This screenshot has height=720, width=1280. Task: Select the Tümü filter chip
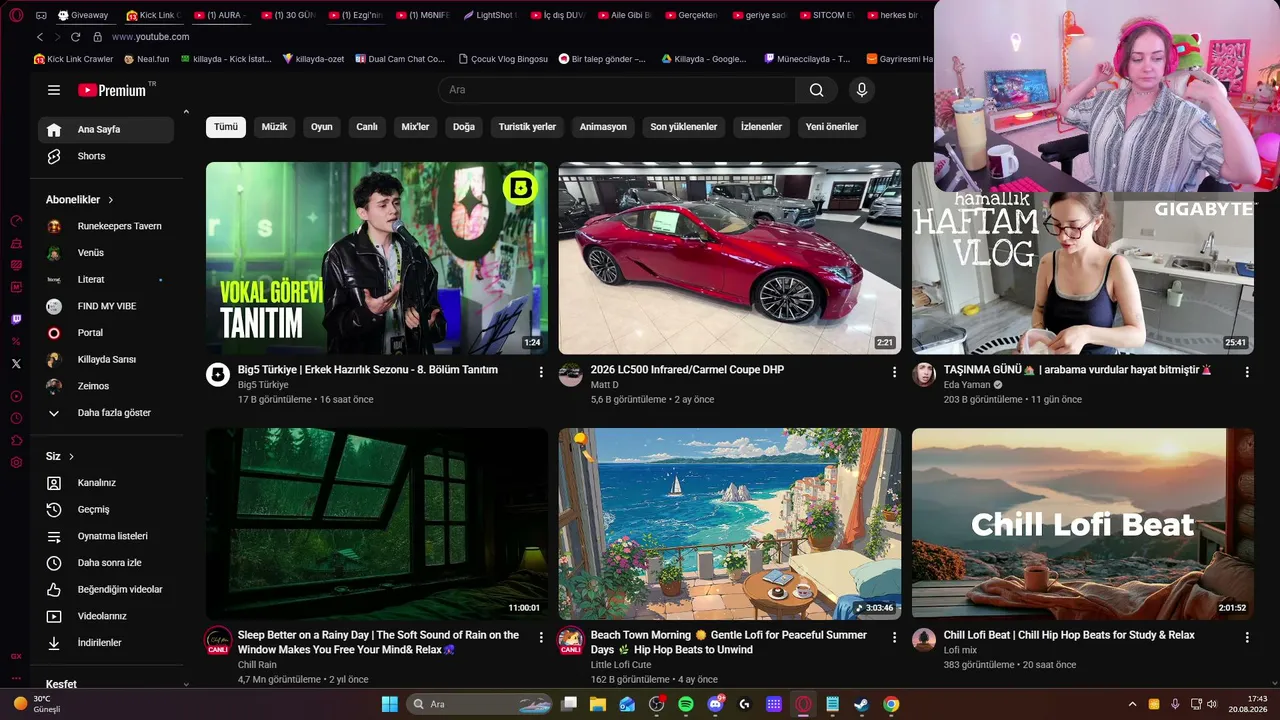pyautogui.click(x=226, y=127)
